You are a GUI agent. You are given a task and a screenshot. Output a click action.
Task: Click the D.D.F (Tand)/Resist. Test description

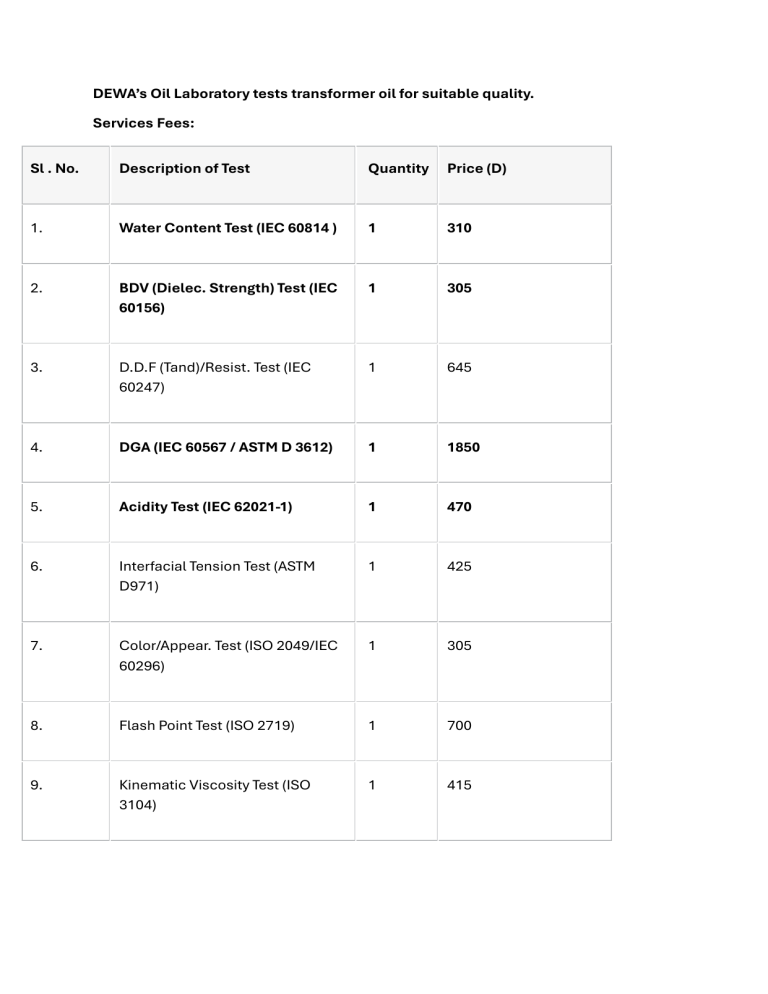pos(215,377)
